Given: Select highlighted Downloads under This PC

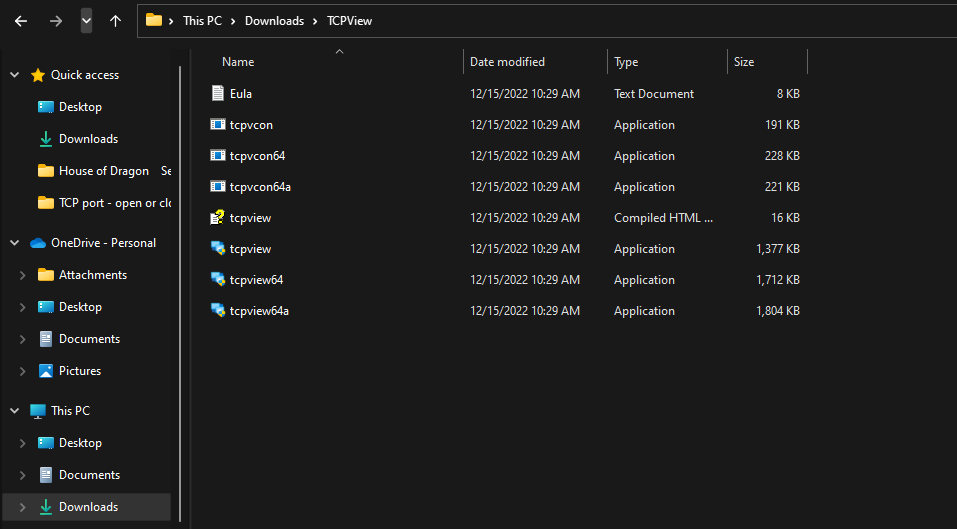Looking at the screenshot, I should click(87, 507).
